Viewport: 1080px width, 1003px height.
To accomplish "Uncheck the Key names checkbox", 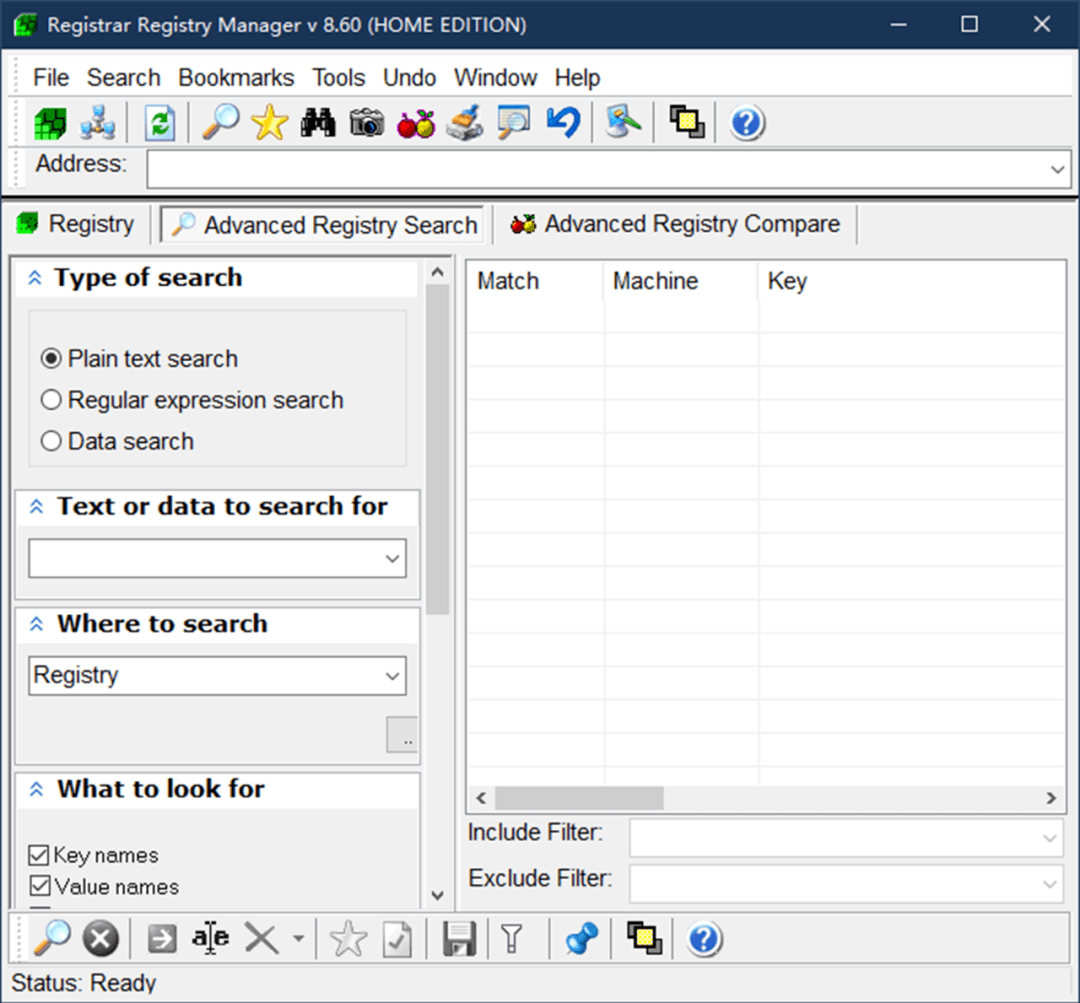I will coord(39,855).
